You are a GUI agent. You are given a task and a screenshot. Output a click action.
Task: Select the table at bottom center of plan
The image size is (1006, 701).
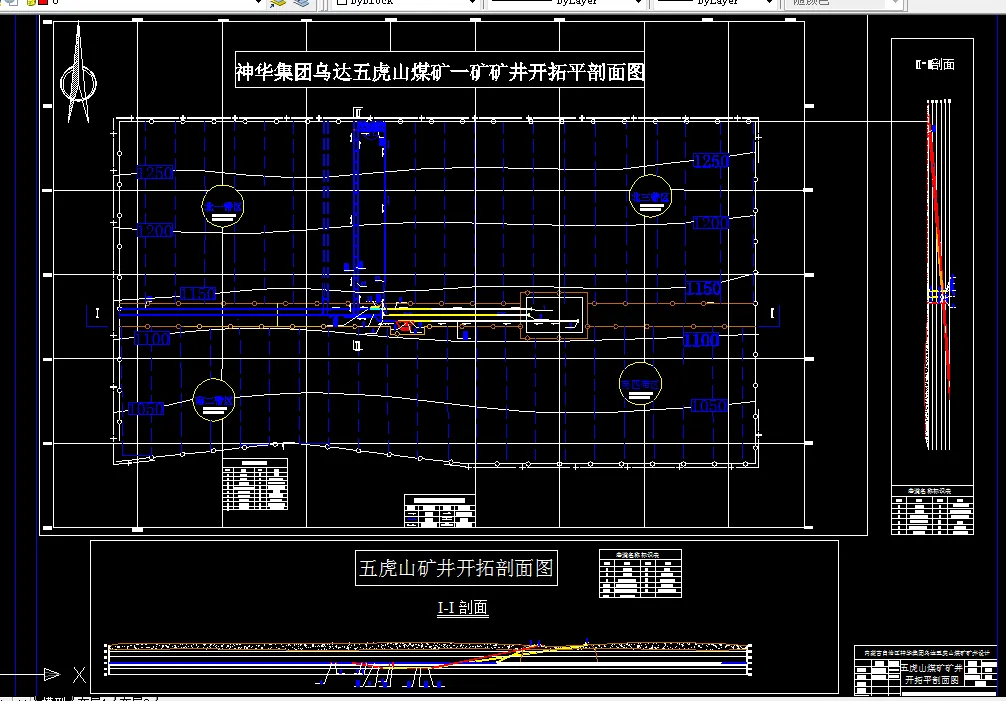point(439,511)
